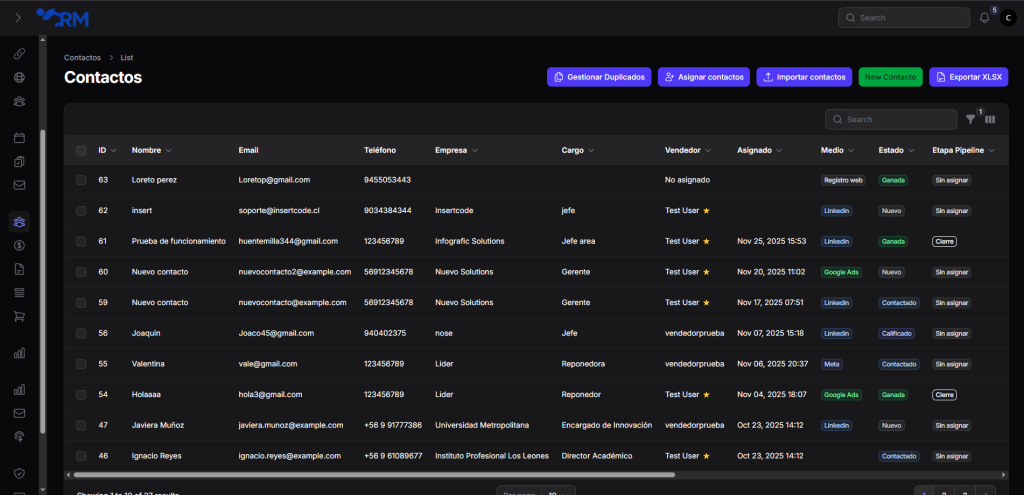The height and width of the screenshot is (495, 1024).
Task: Click the globe icon in the sidebar
Action: click(19, 77)
